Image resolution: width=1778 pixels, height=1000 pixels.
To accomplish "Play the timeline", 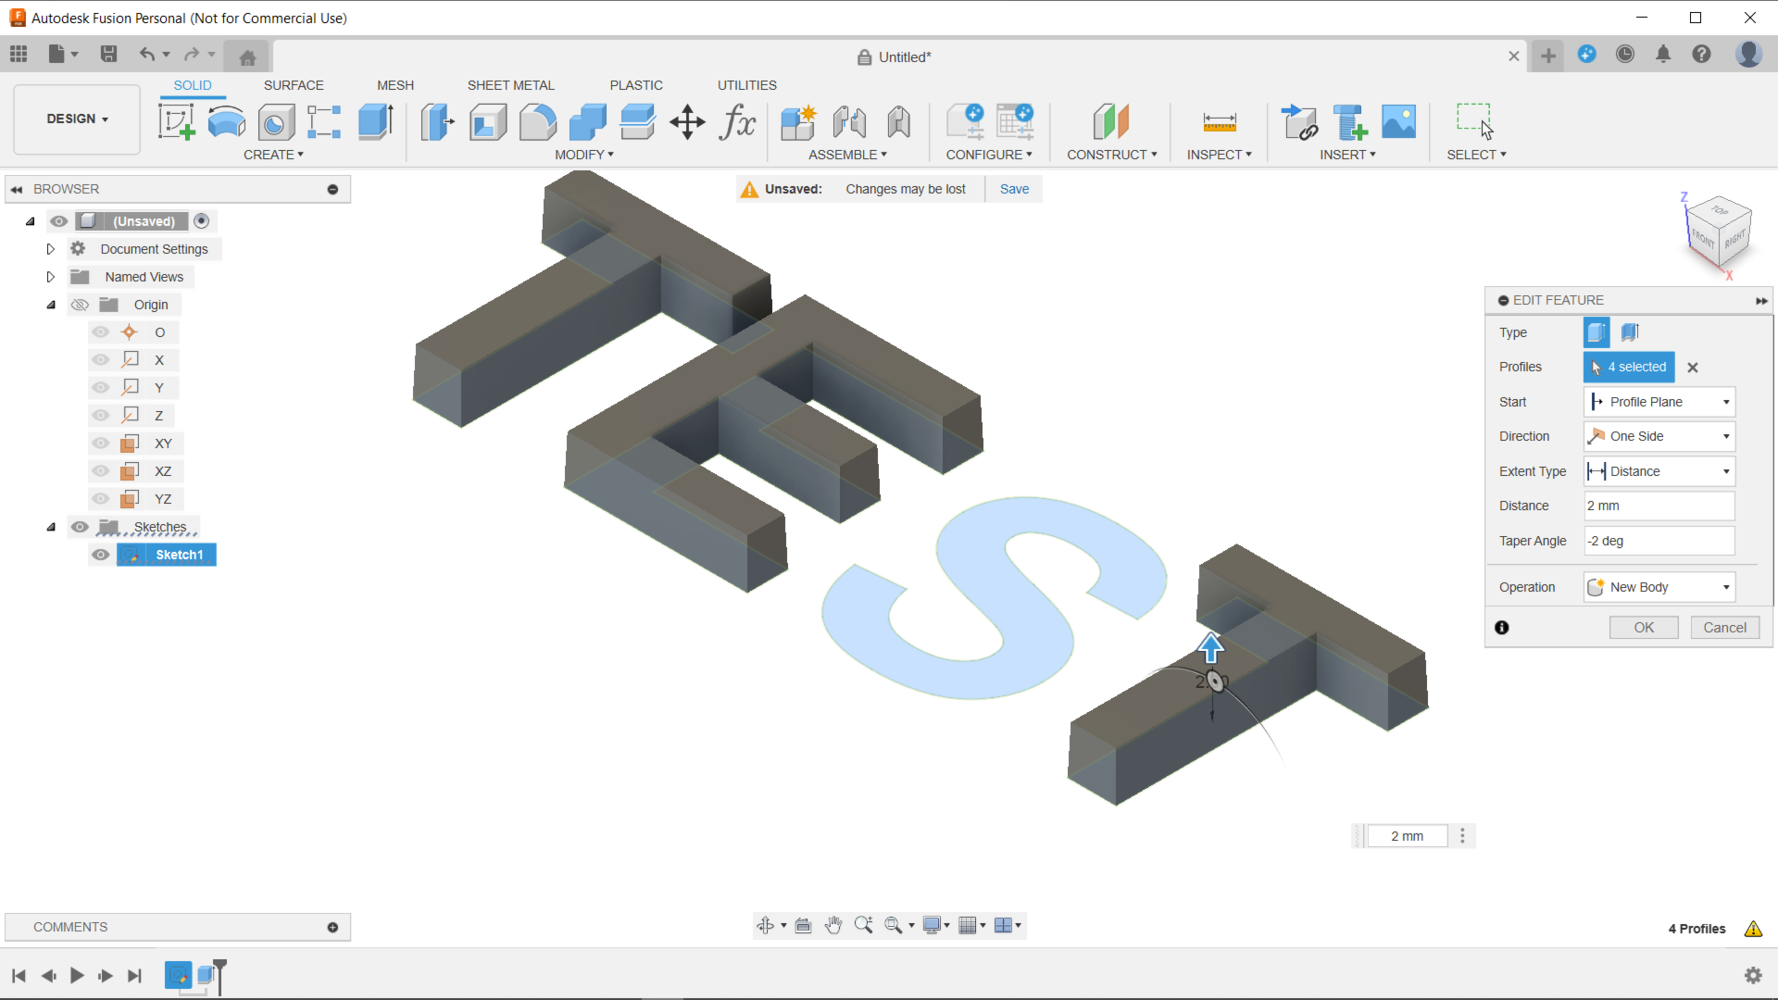I will click(x=76, y=975).
